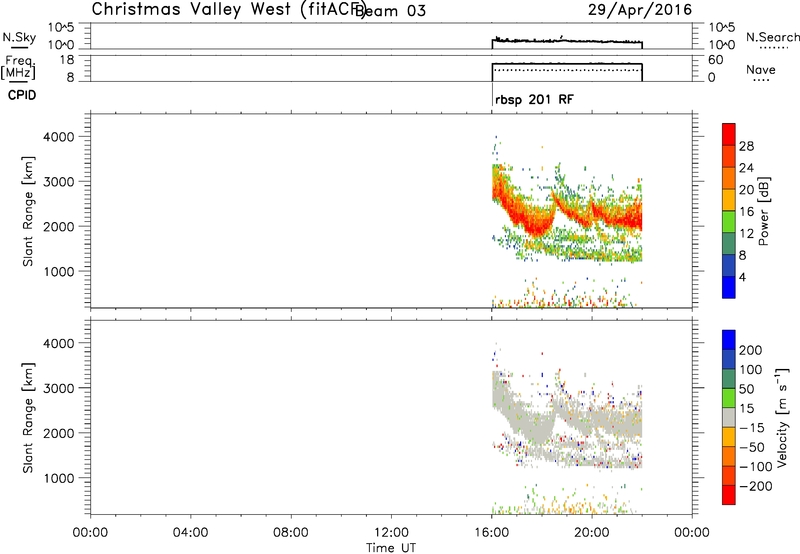800x554 pixels.
Task: Click the '08:00' time axis tick label
Action: pyautogui.click(x=291, y=533)
